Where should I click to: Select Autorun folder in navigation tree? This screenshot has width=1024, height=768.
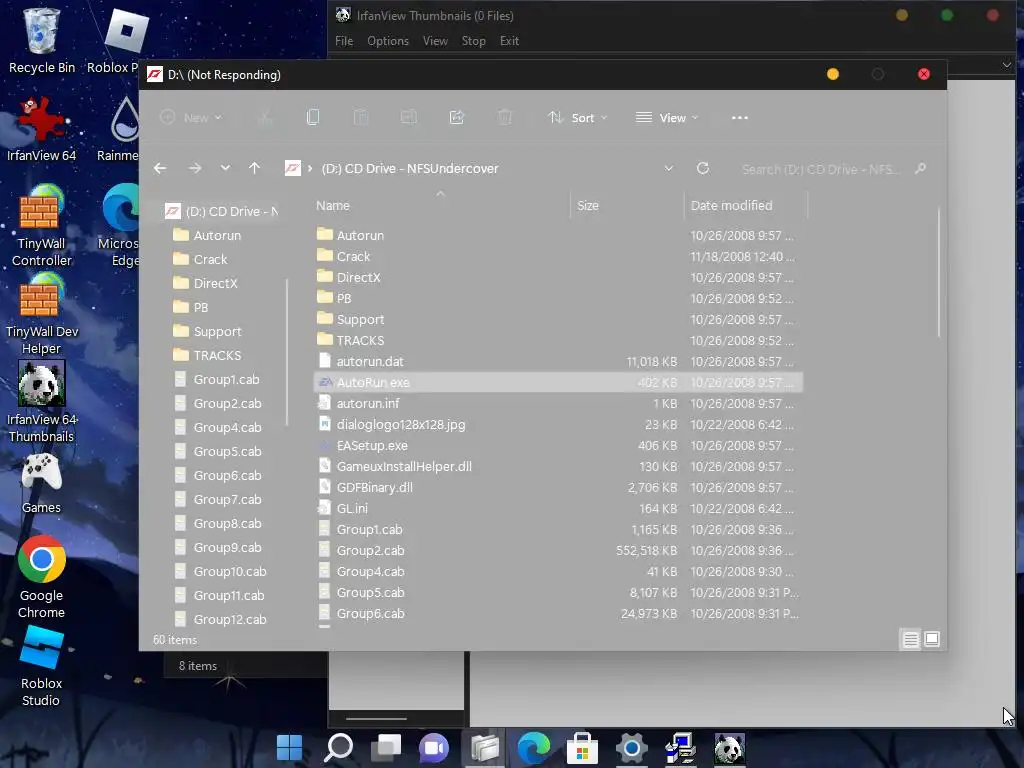pyautogui.click(x=217, y=235)
